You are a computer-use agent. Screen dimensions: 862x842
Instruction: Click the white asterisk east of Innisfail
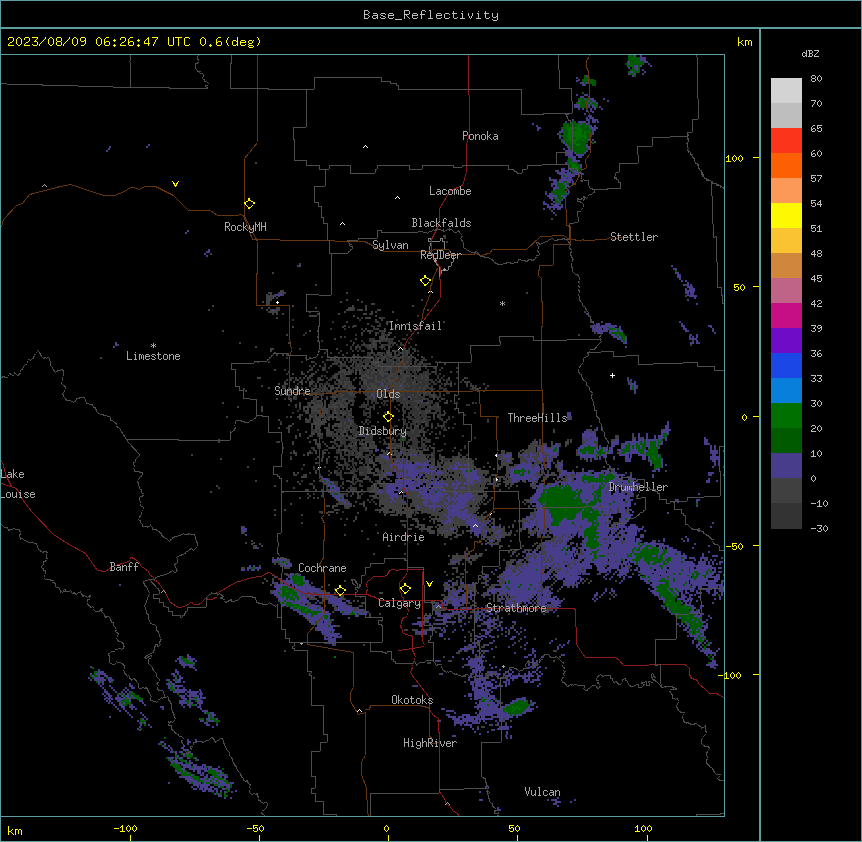(502, 303)
